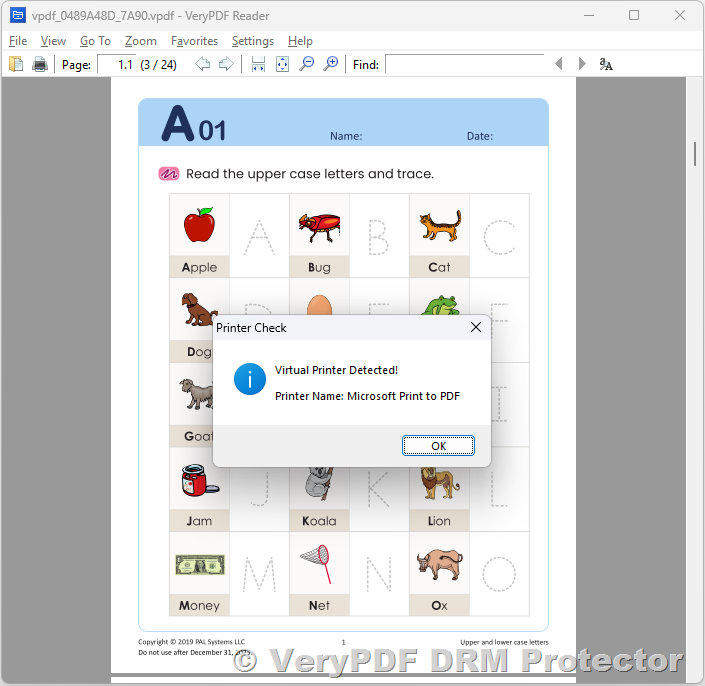
Task: Open the Zoom menu
Action: tap(141, 41)
